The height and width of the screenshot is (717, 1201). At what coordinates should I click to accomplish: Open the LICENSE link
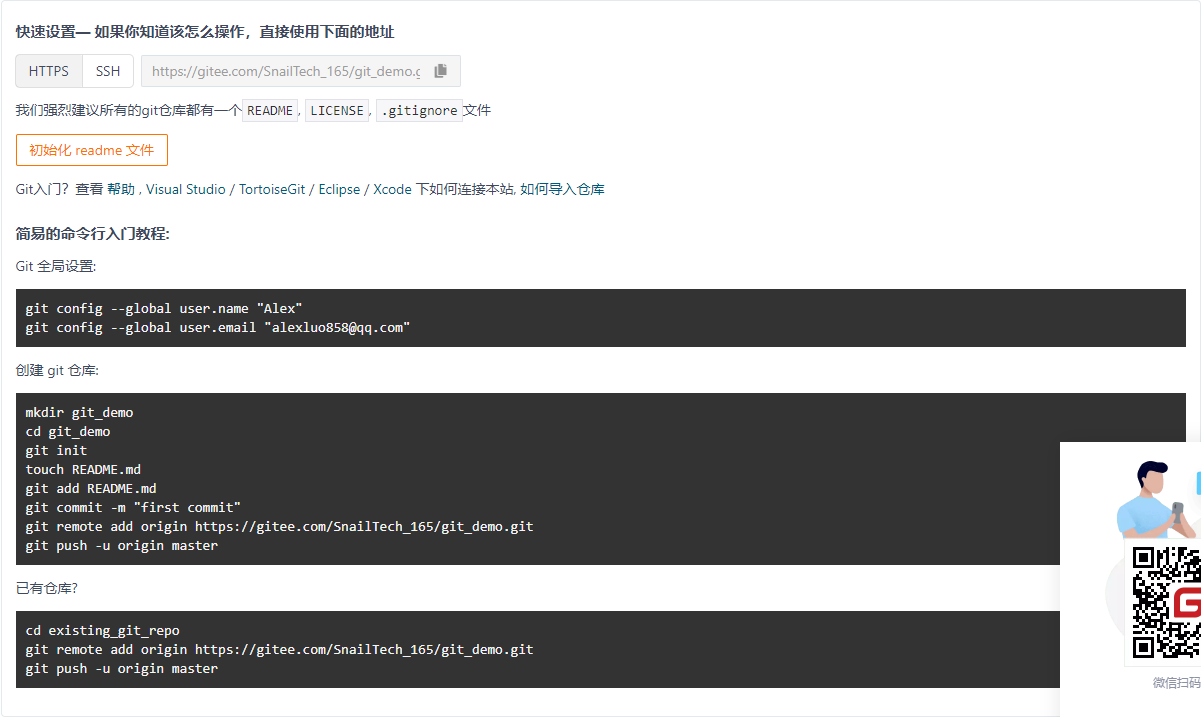coord(337,111)
